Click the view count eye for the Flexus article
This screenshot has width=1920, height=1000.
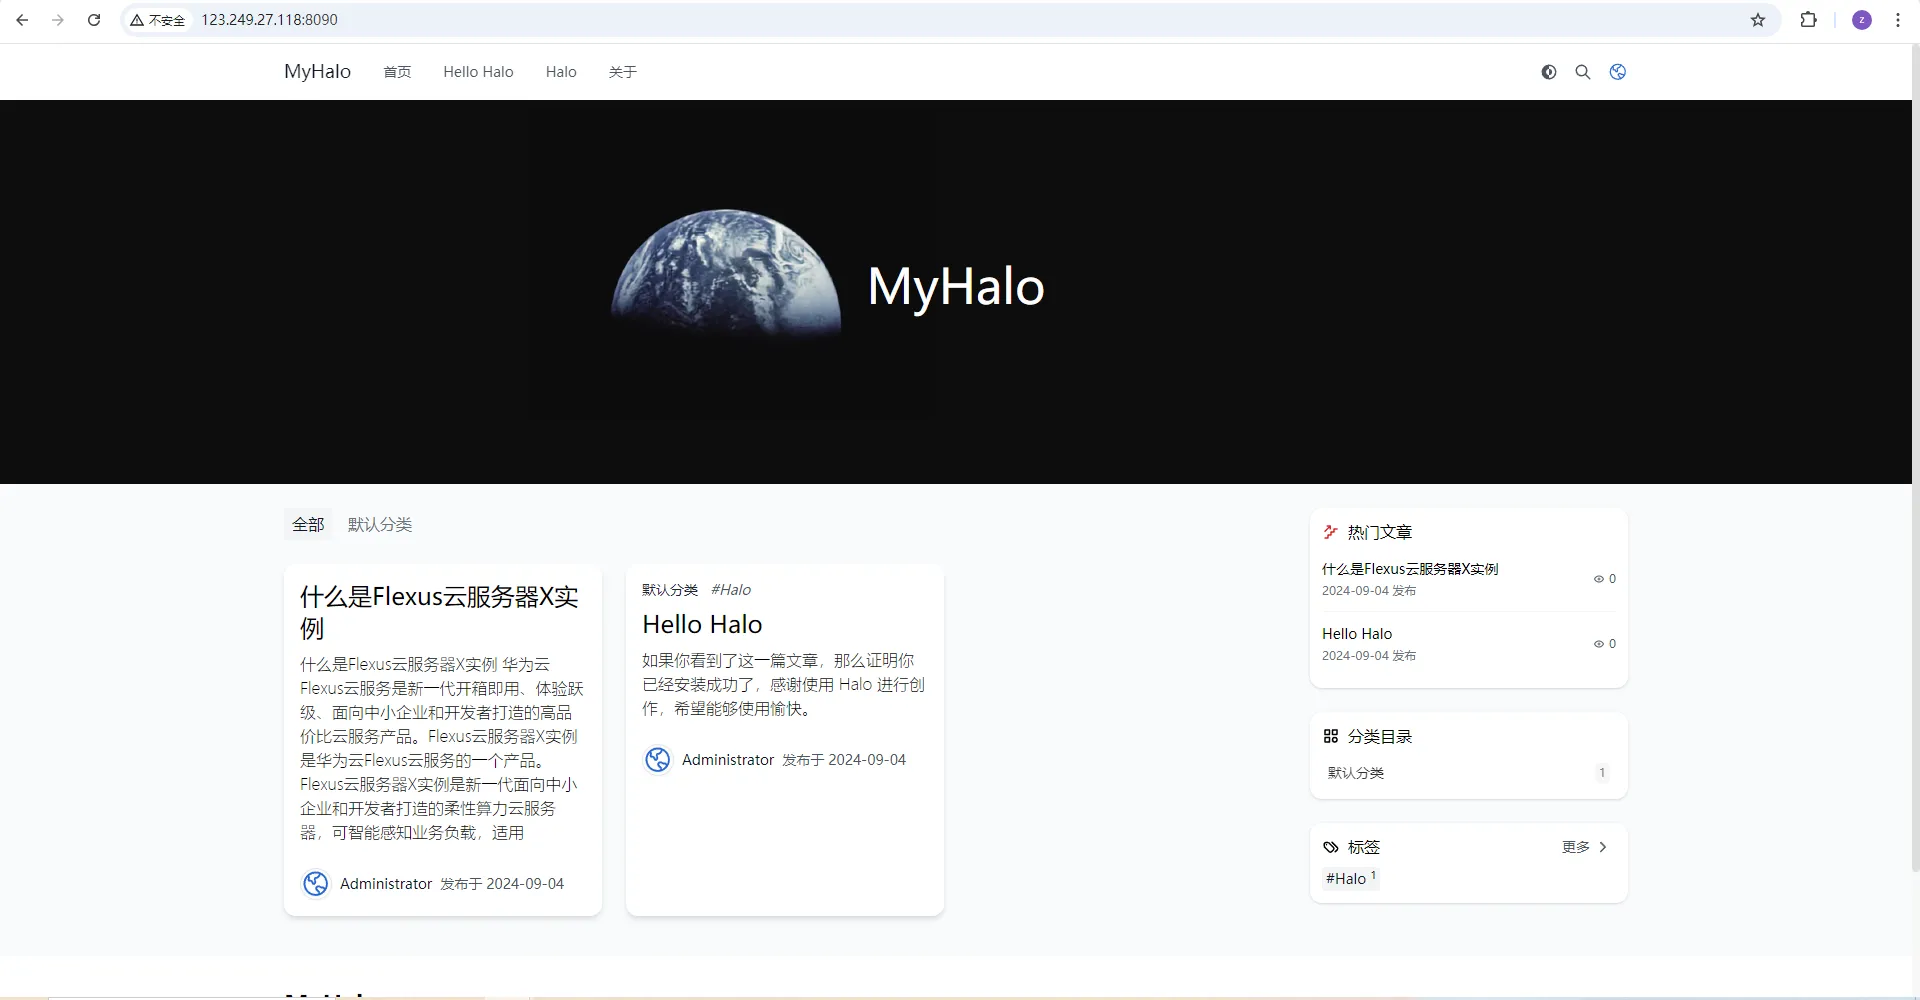(1599, 579)
